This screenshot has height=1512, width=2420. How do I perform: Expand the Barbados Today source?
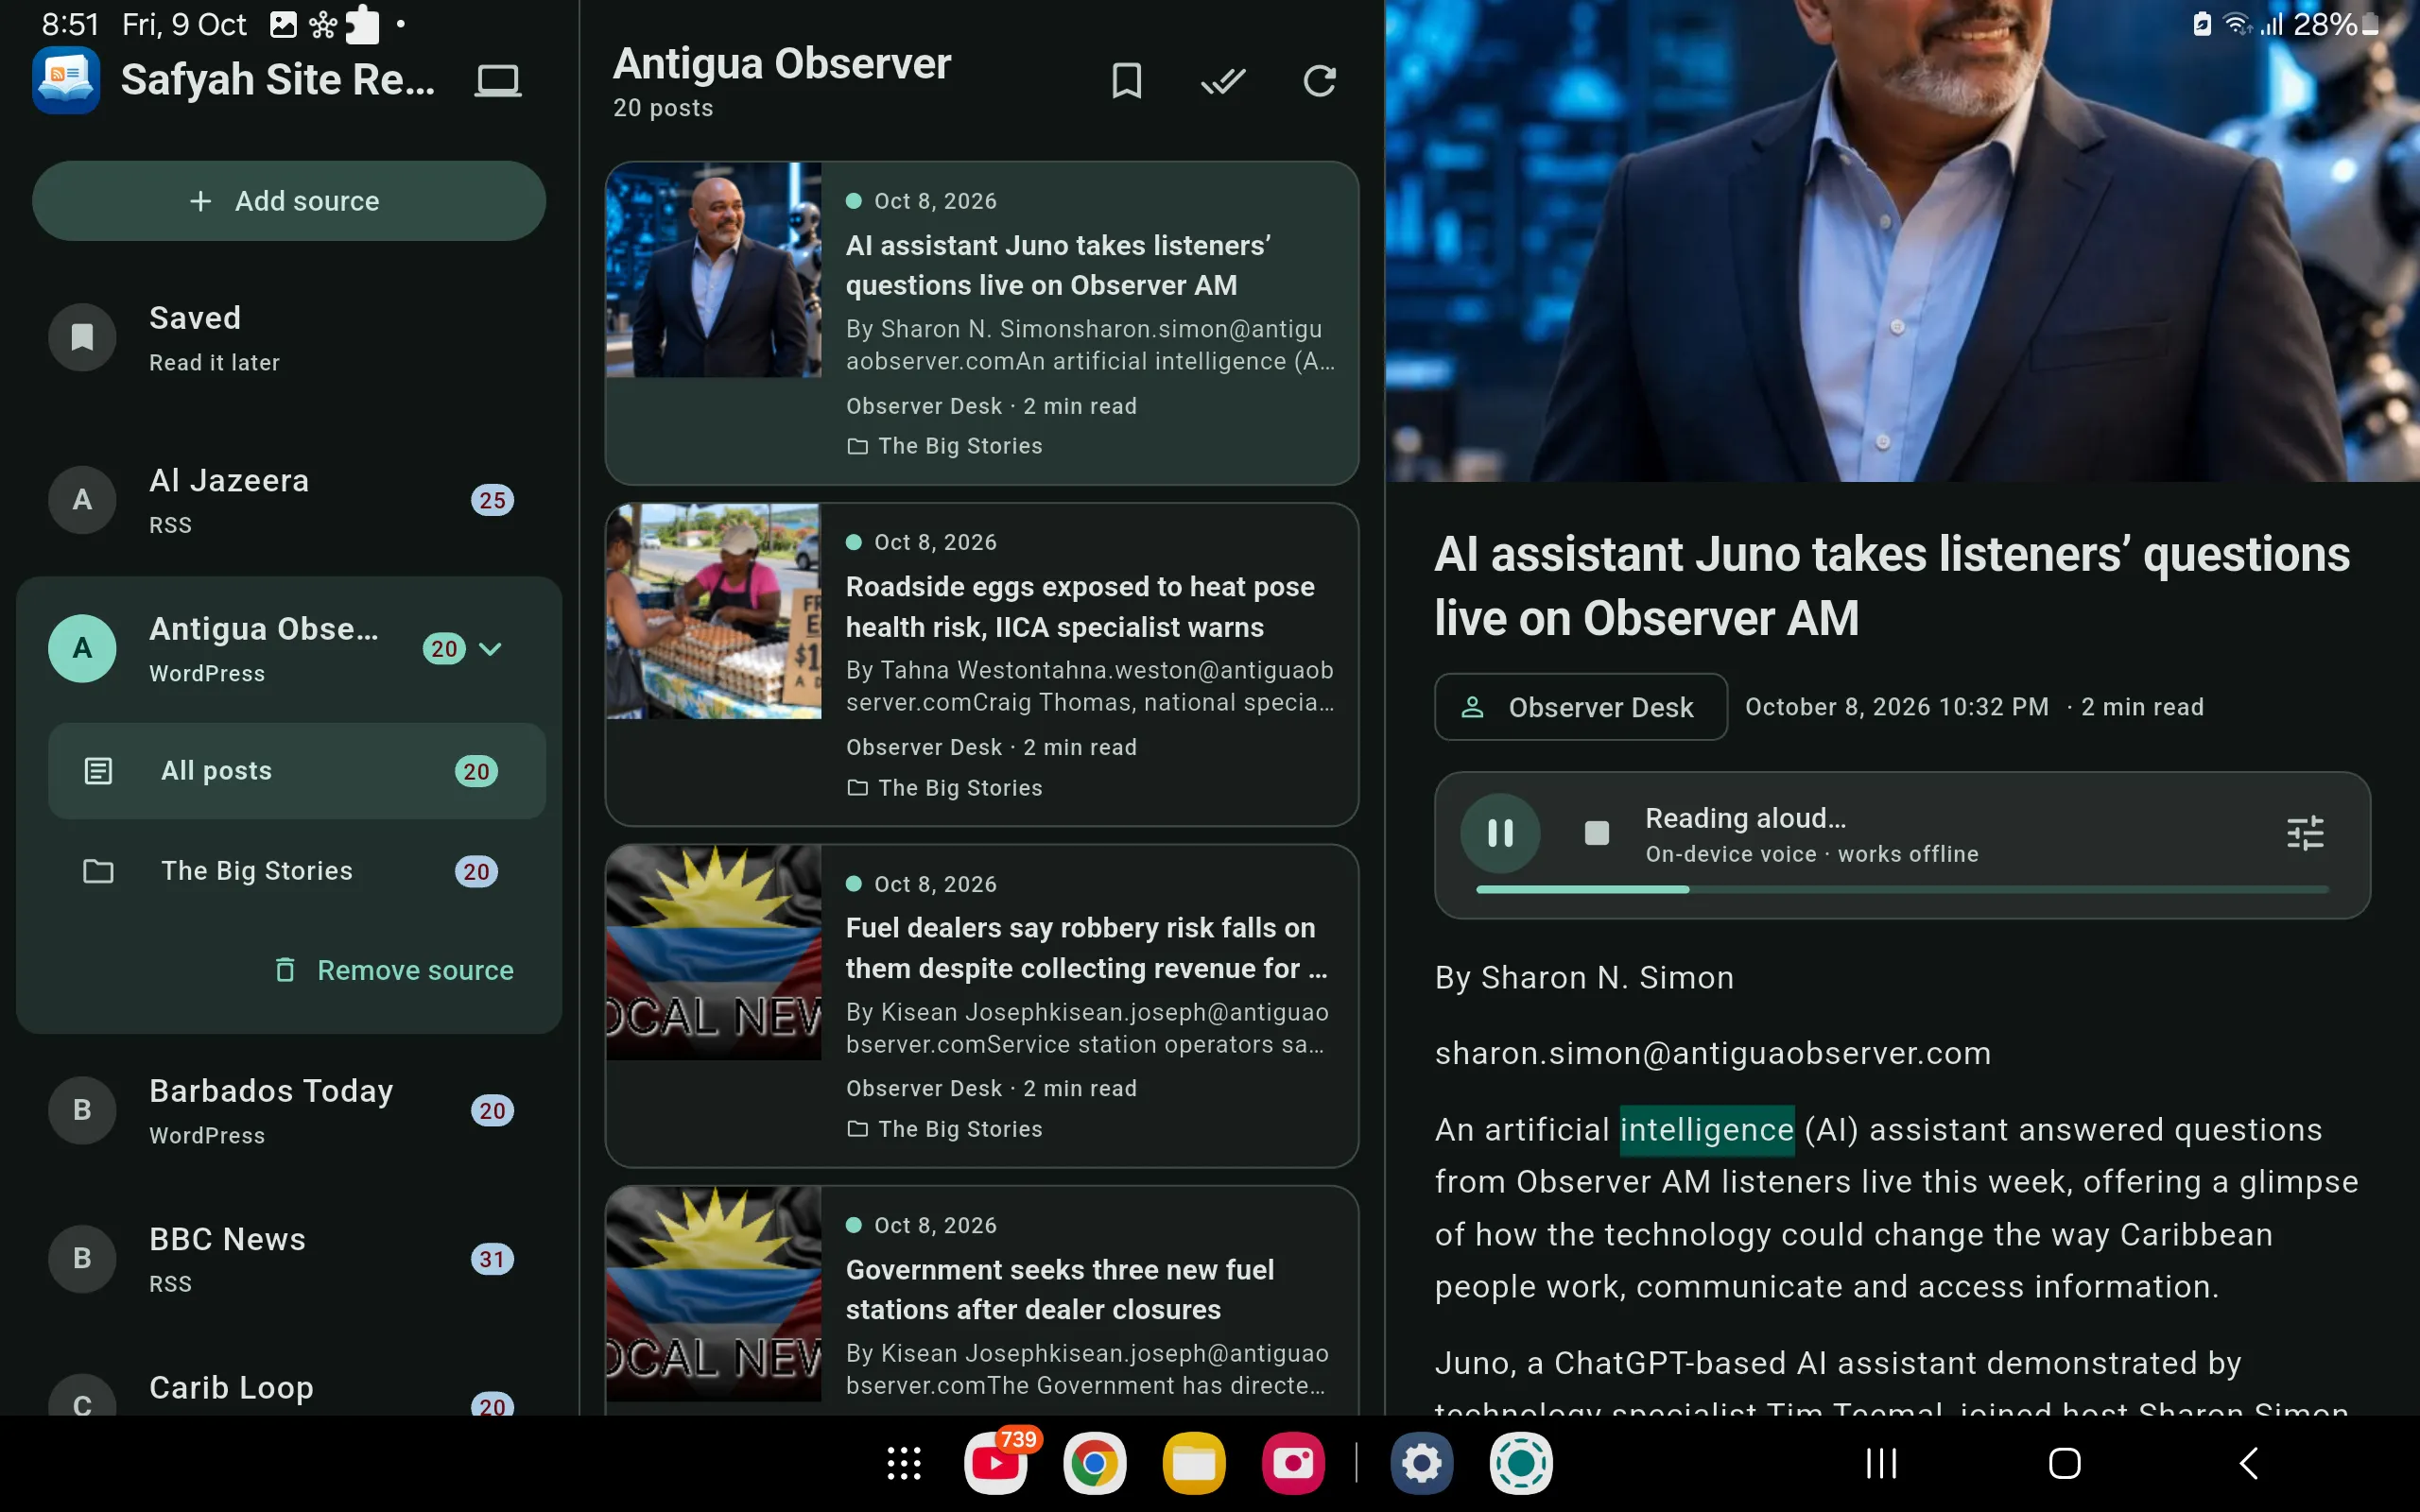(x=289, y=1111)
